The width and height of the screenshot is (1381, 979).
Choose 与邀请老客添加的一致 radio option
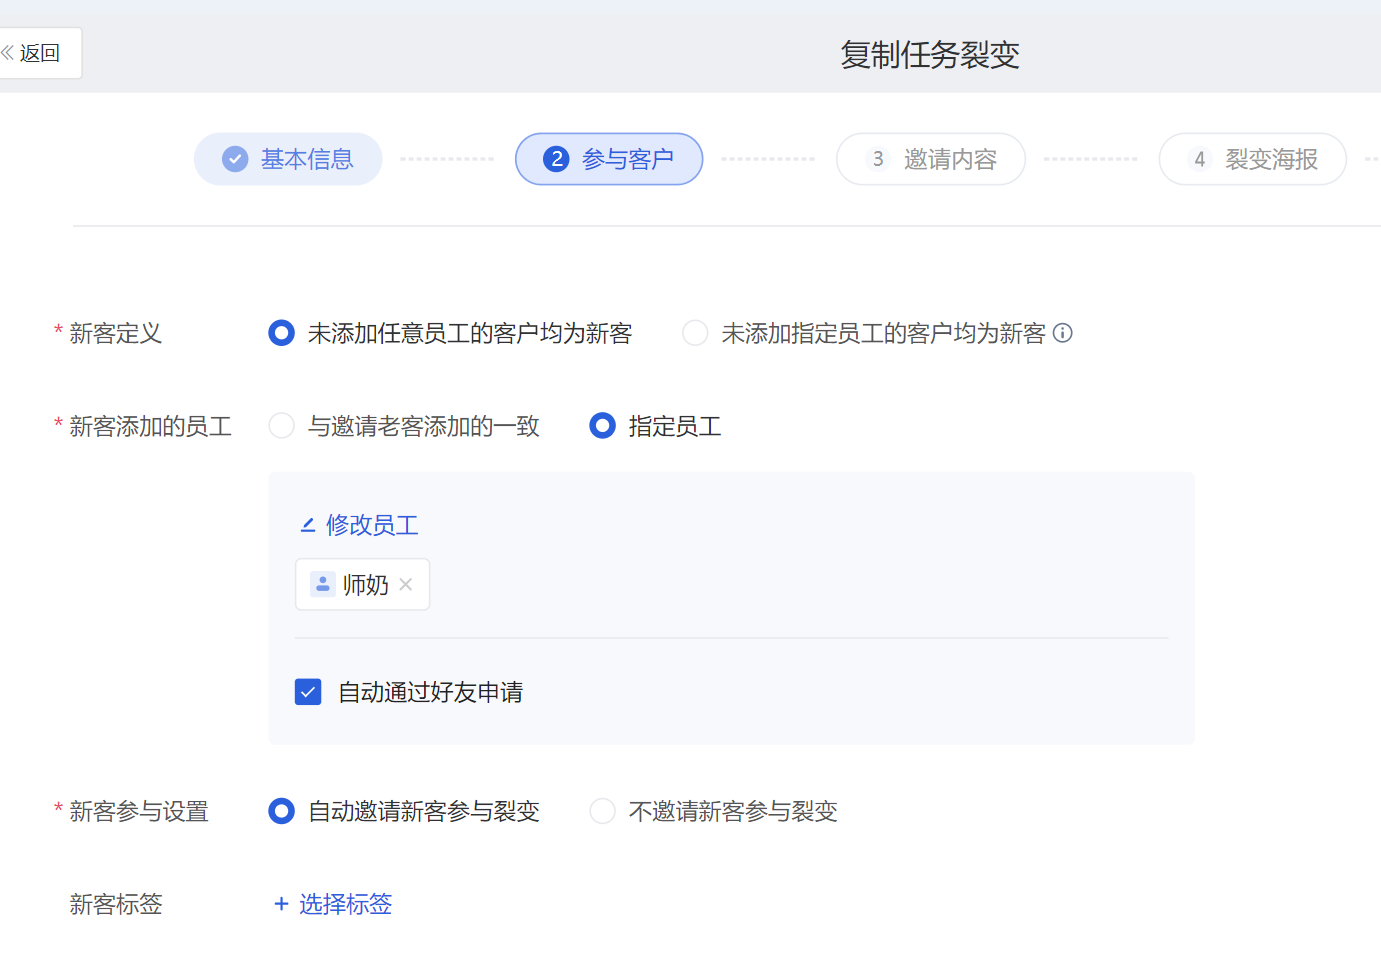click(282, 426)
